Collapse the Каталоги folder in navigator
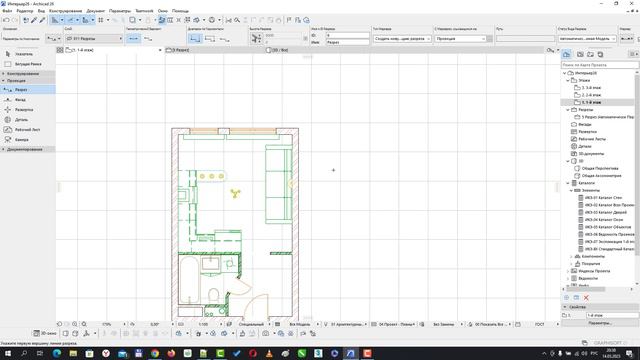 coord(568,183)
